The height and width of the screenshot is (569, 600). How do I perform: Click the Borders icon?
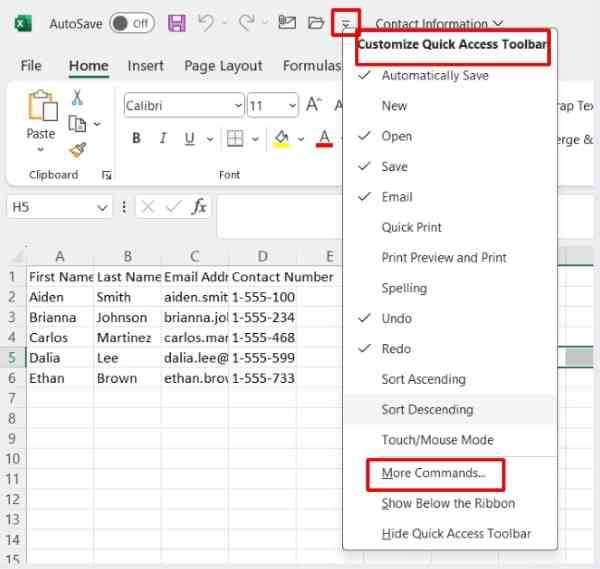pos(235,139)
